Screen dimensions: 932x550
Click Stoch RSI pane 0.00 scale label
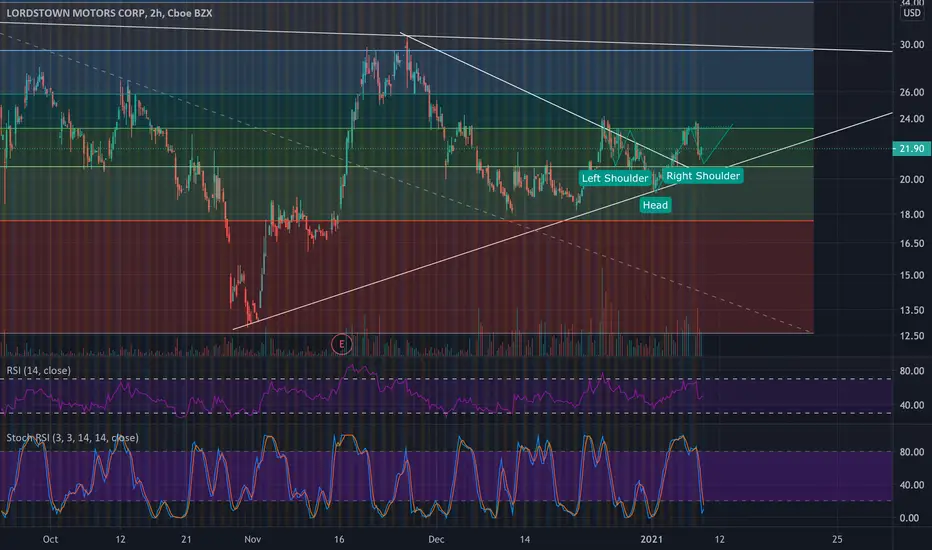coord(909,518)
